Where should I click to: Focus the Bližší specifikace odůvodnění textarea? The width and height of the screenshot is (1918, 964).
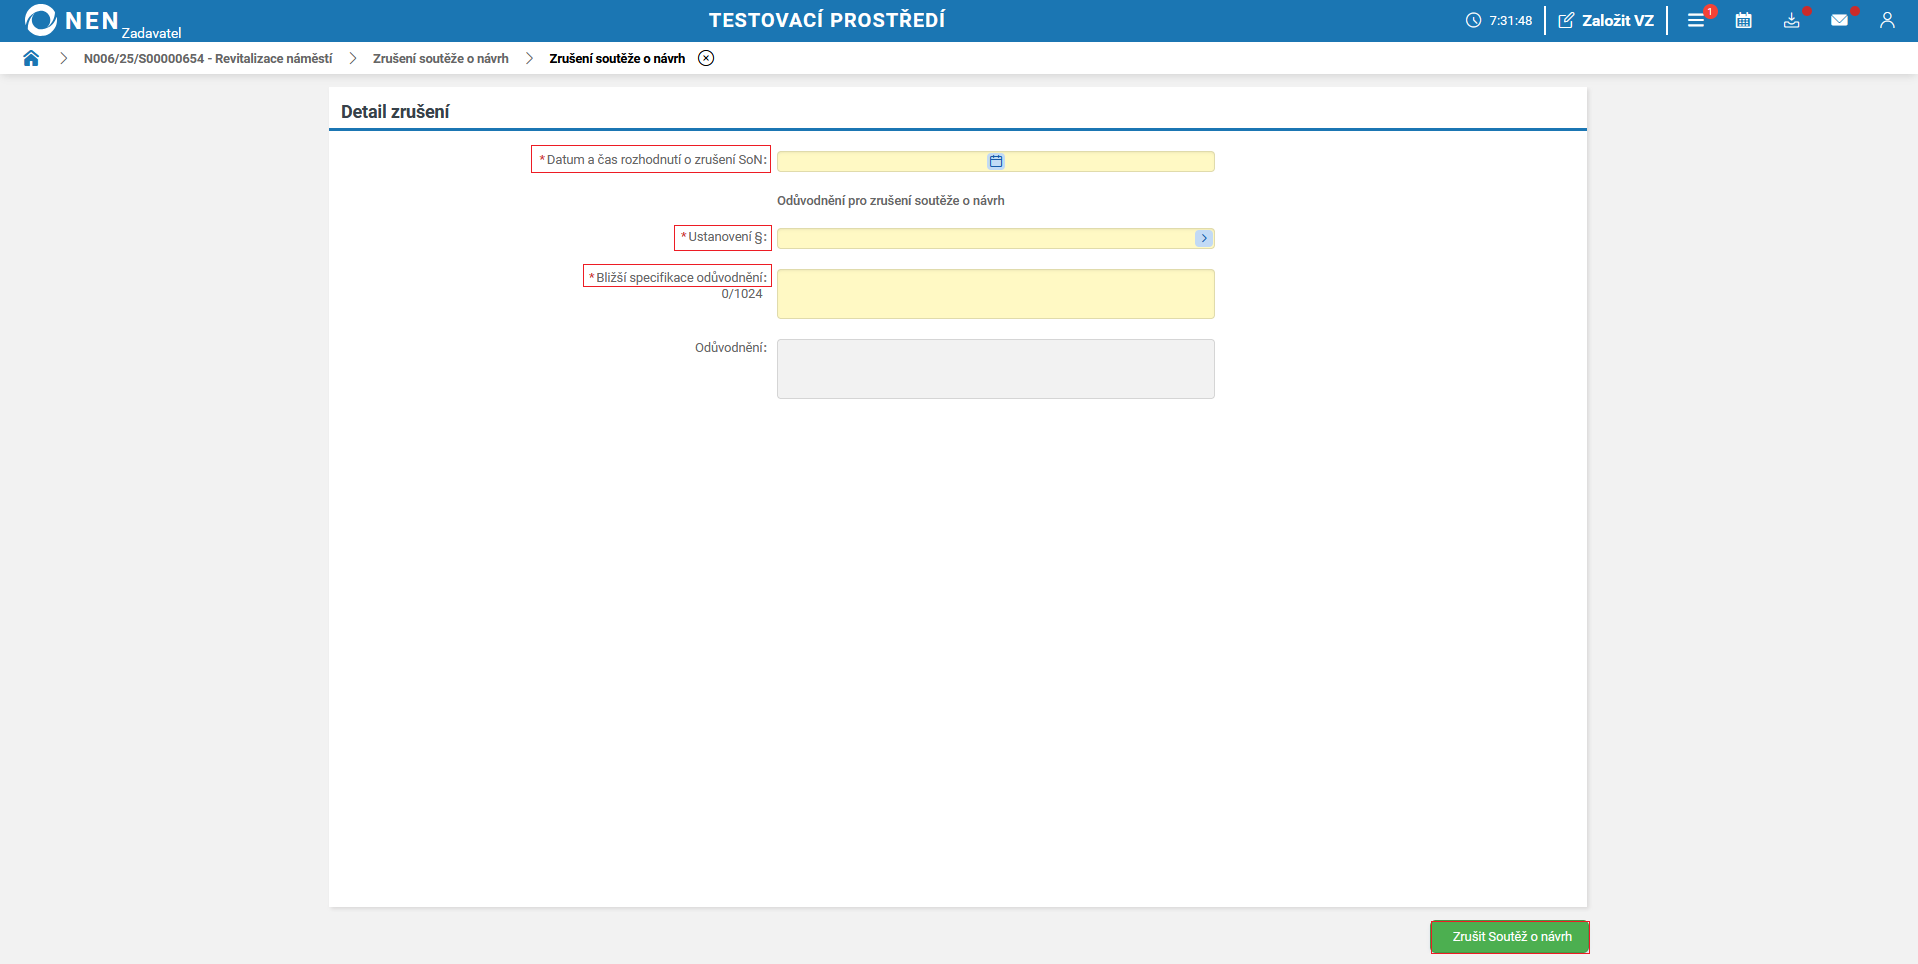(x=996, y=294)
